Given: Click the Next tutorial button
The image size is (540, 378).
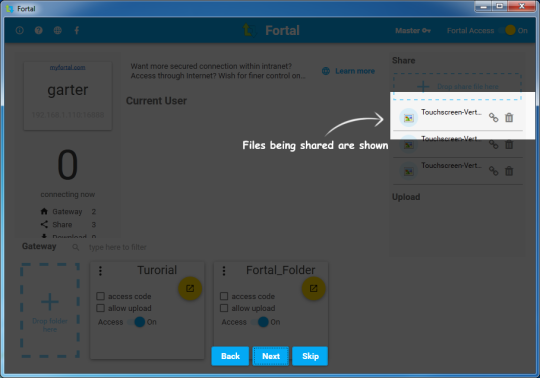Looking at the screenshot, I should click(x=271, y=356).
